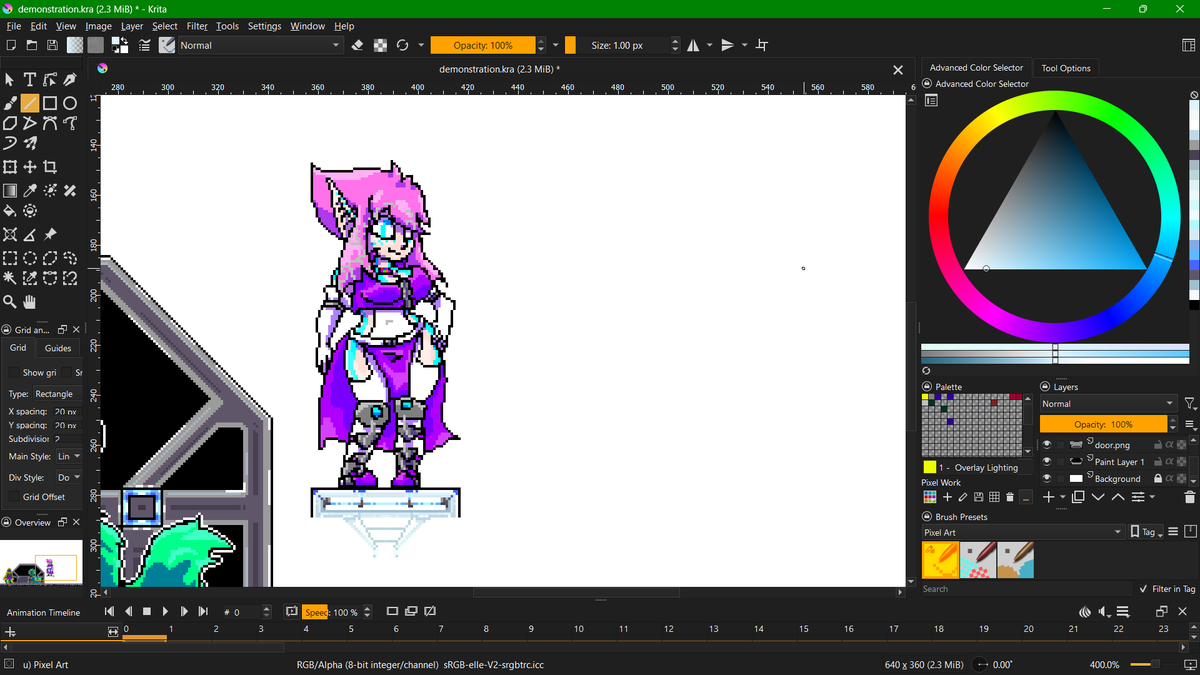Select the Pan hand tool
The width and height of the screenshot is (1200, 675).
[30, 301]
